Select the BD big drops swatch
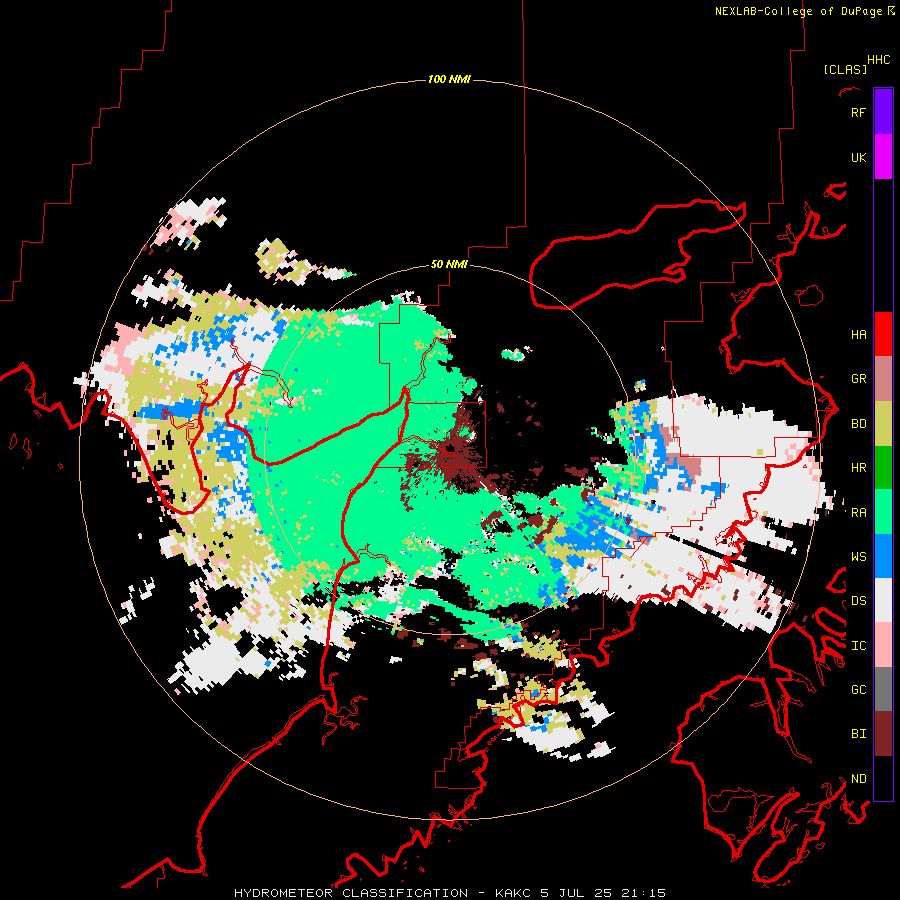The width and height of the screenshot is (900, 900). [x=883, y=423]
